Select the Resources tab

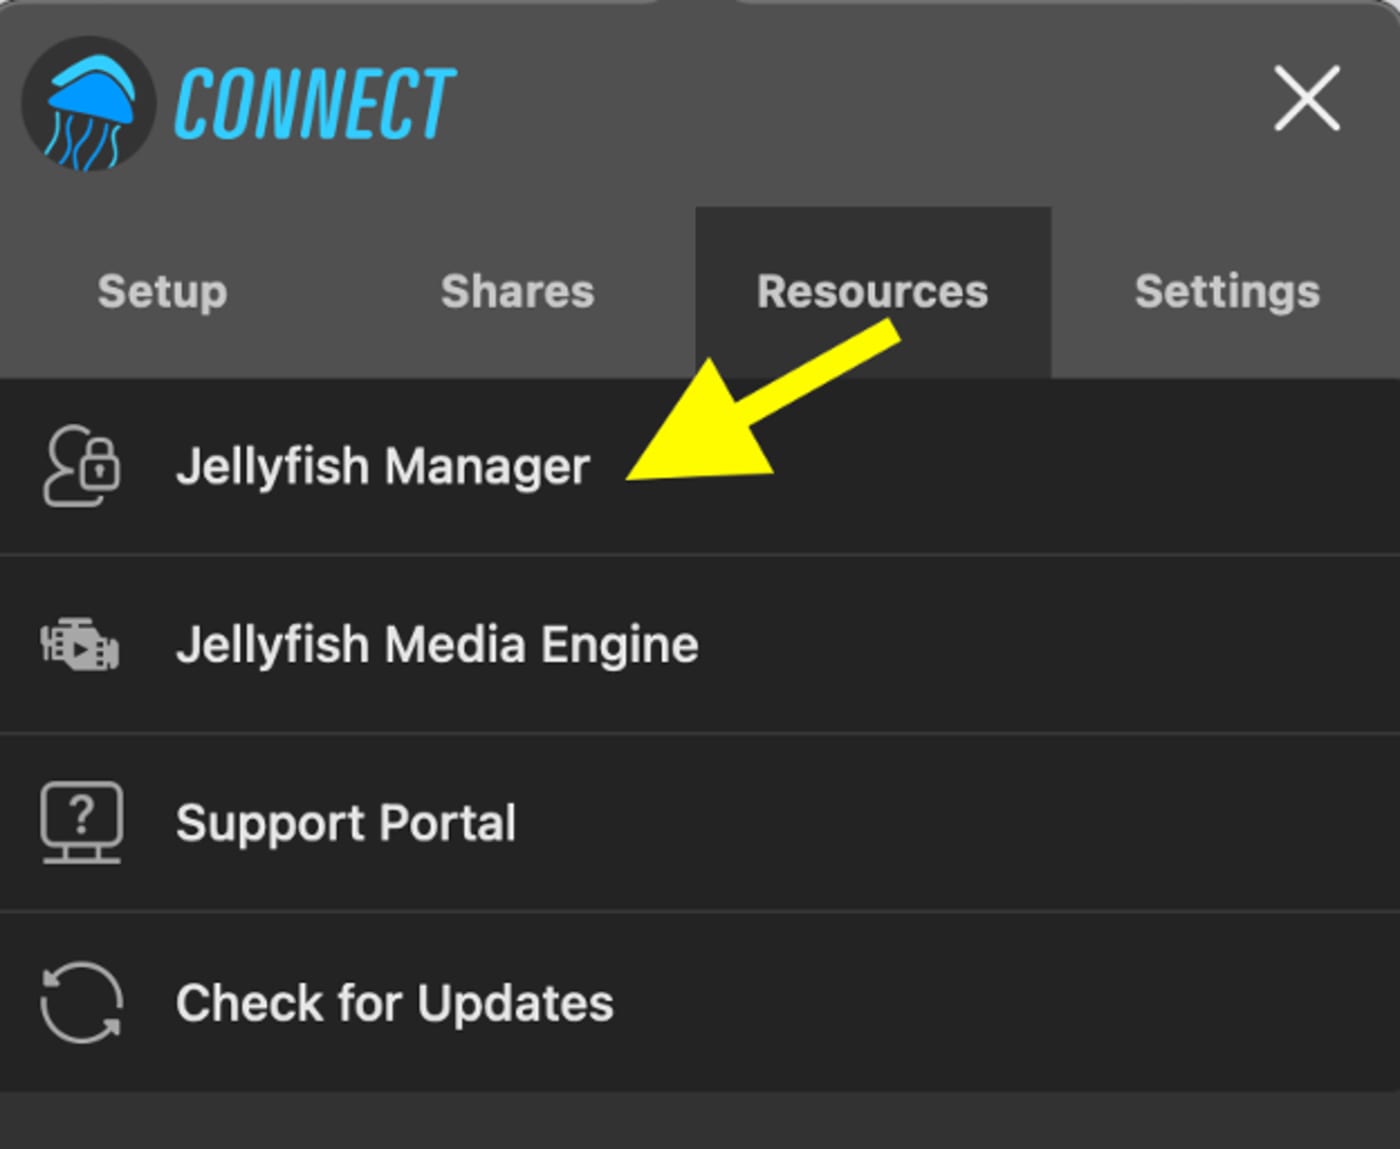tap(873, 292)
